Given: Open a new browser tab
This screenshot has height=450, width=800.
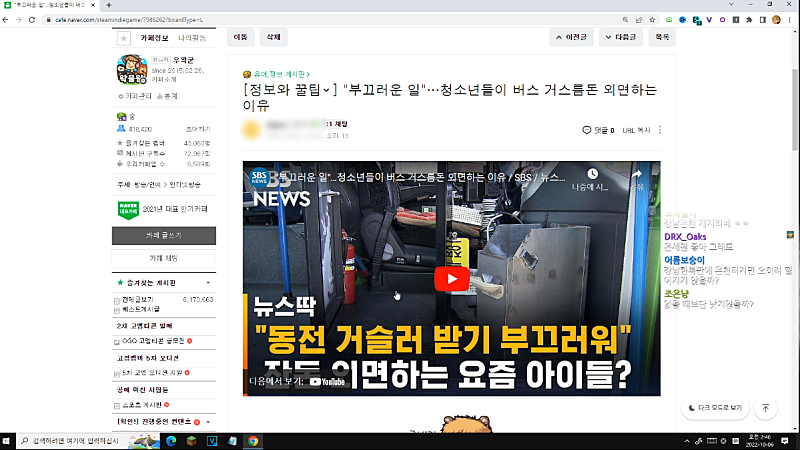Looking at the screenshot, I should tap(109, 5).
